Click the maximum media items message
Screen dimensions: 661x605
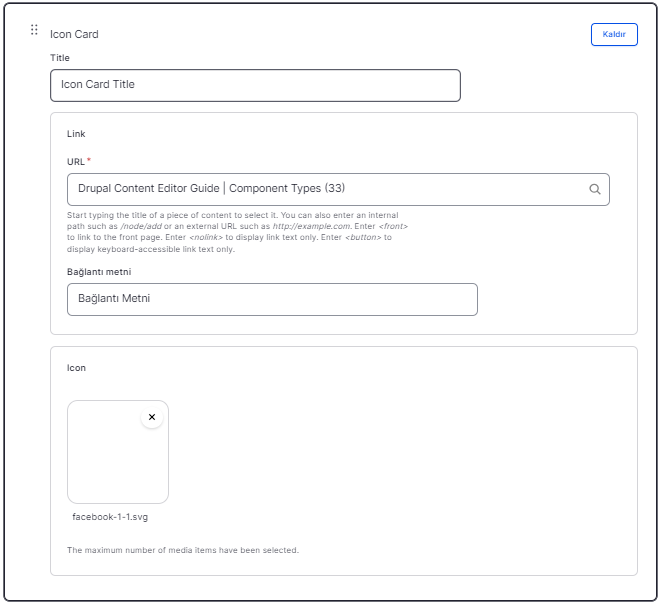tap(183, 550)
